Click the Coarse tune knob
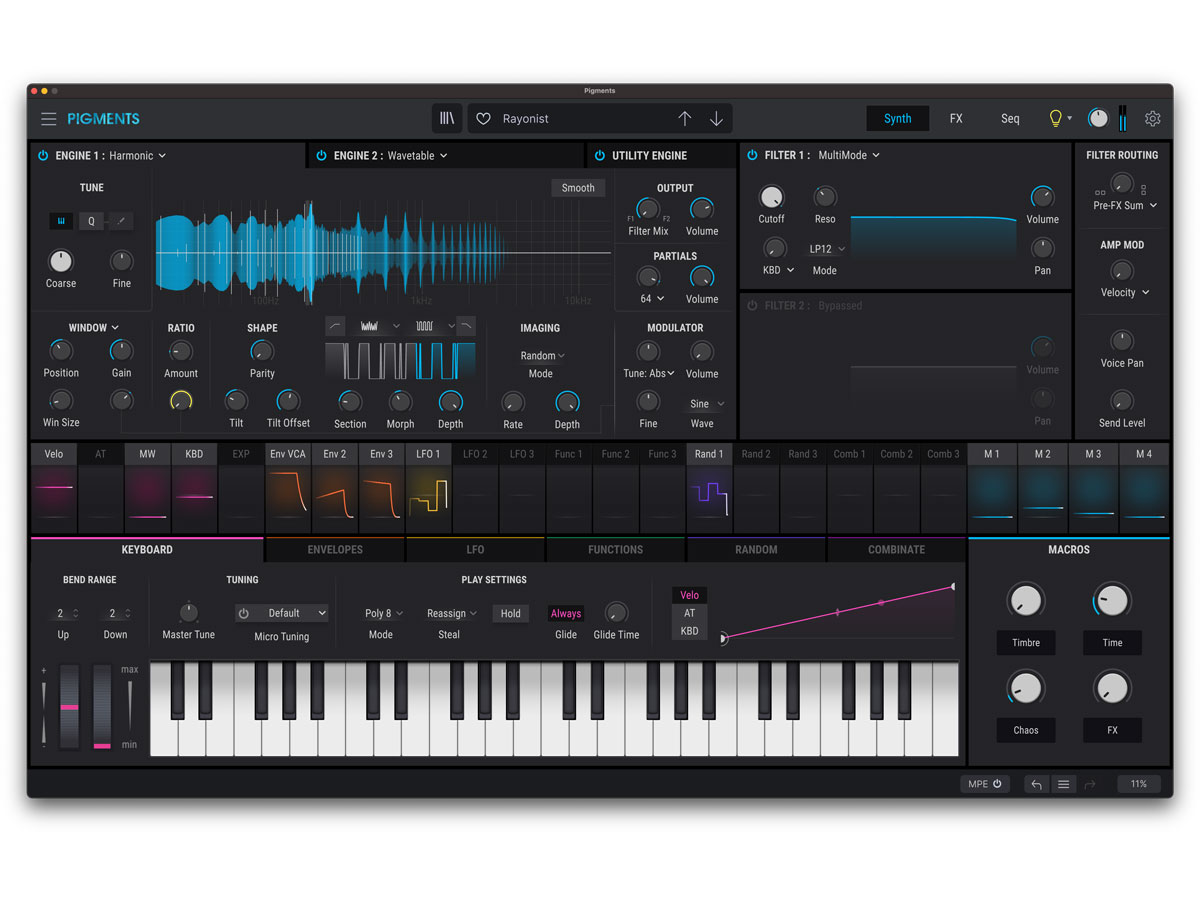The height and width of the screenshot is (900, 1200). point(61,261)
